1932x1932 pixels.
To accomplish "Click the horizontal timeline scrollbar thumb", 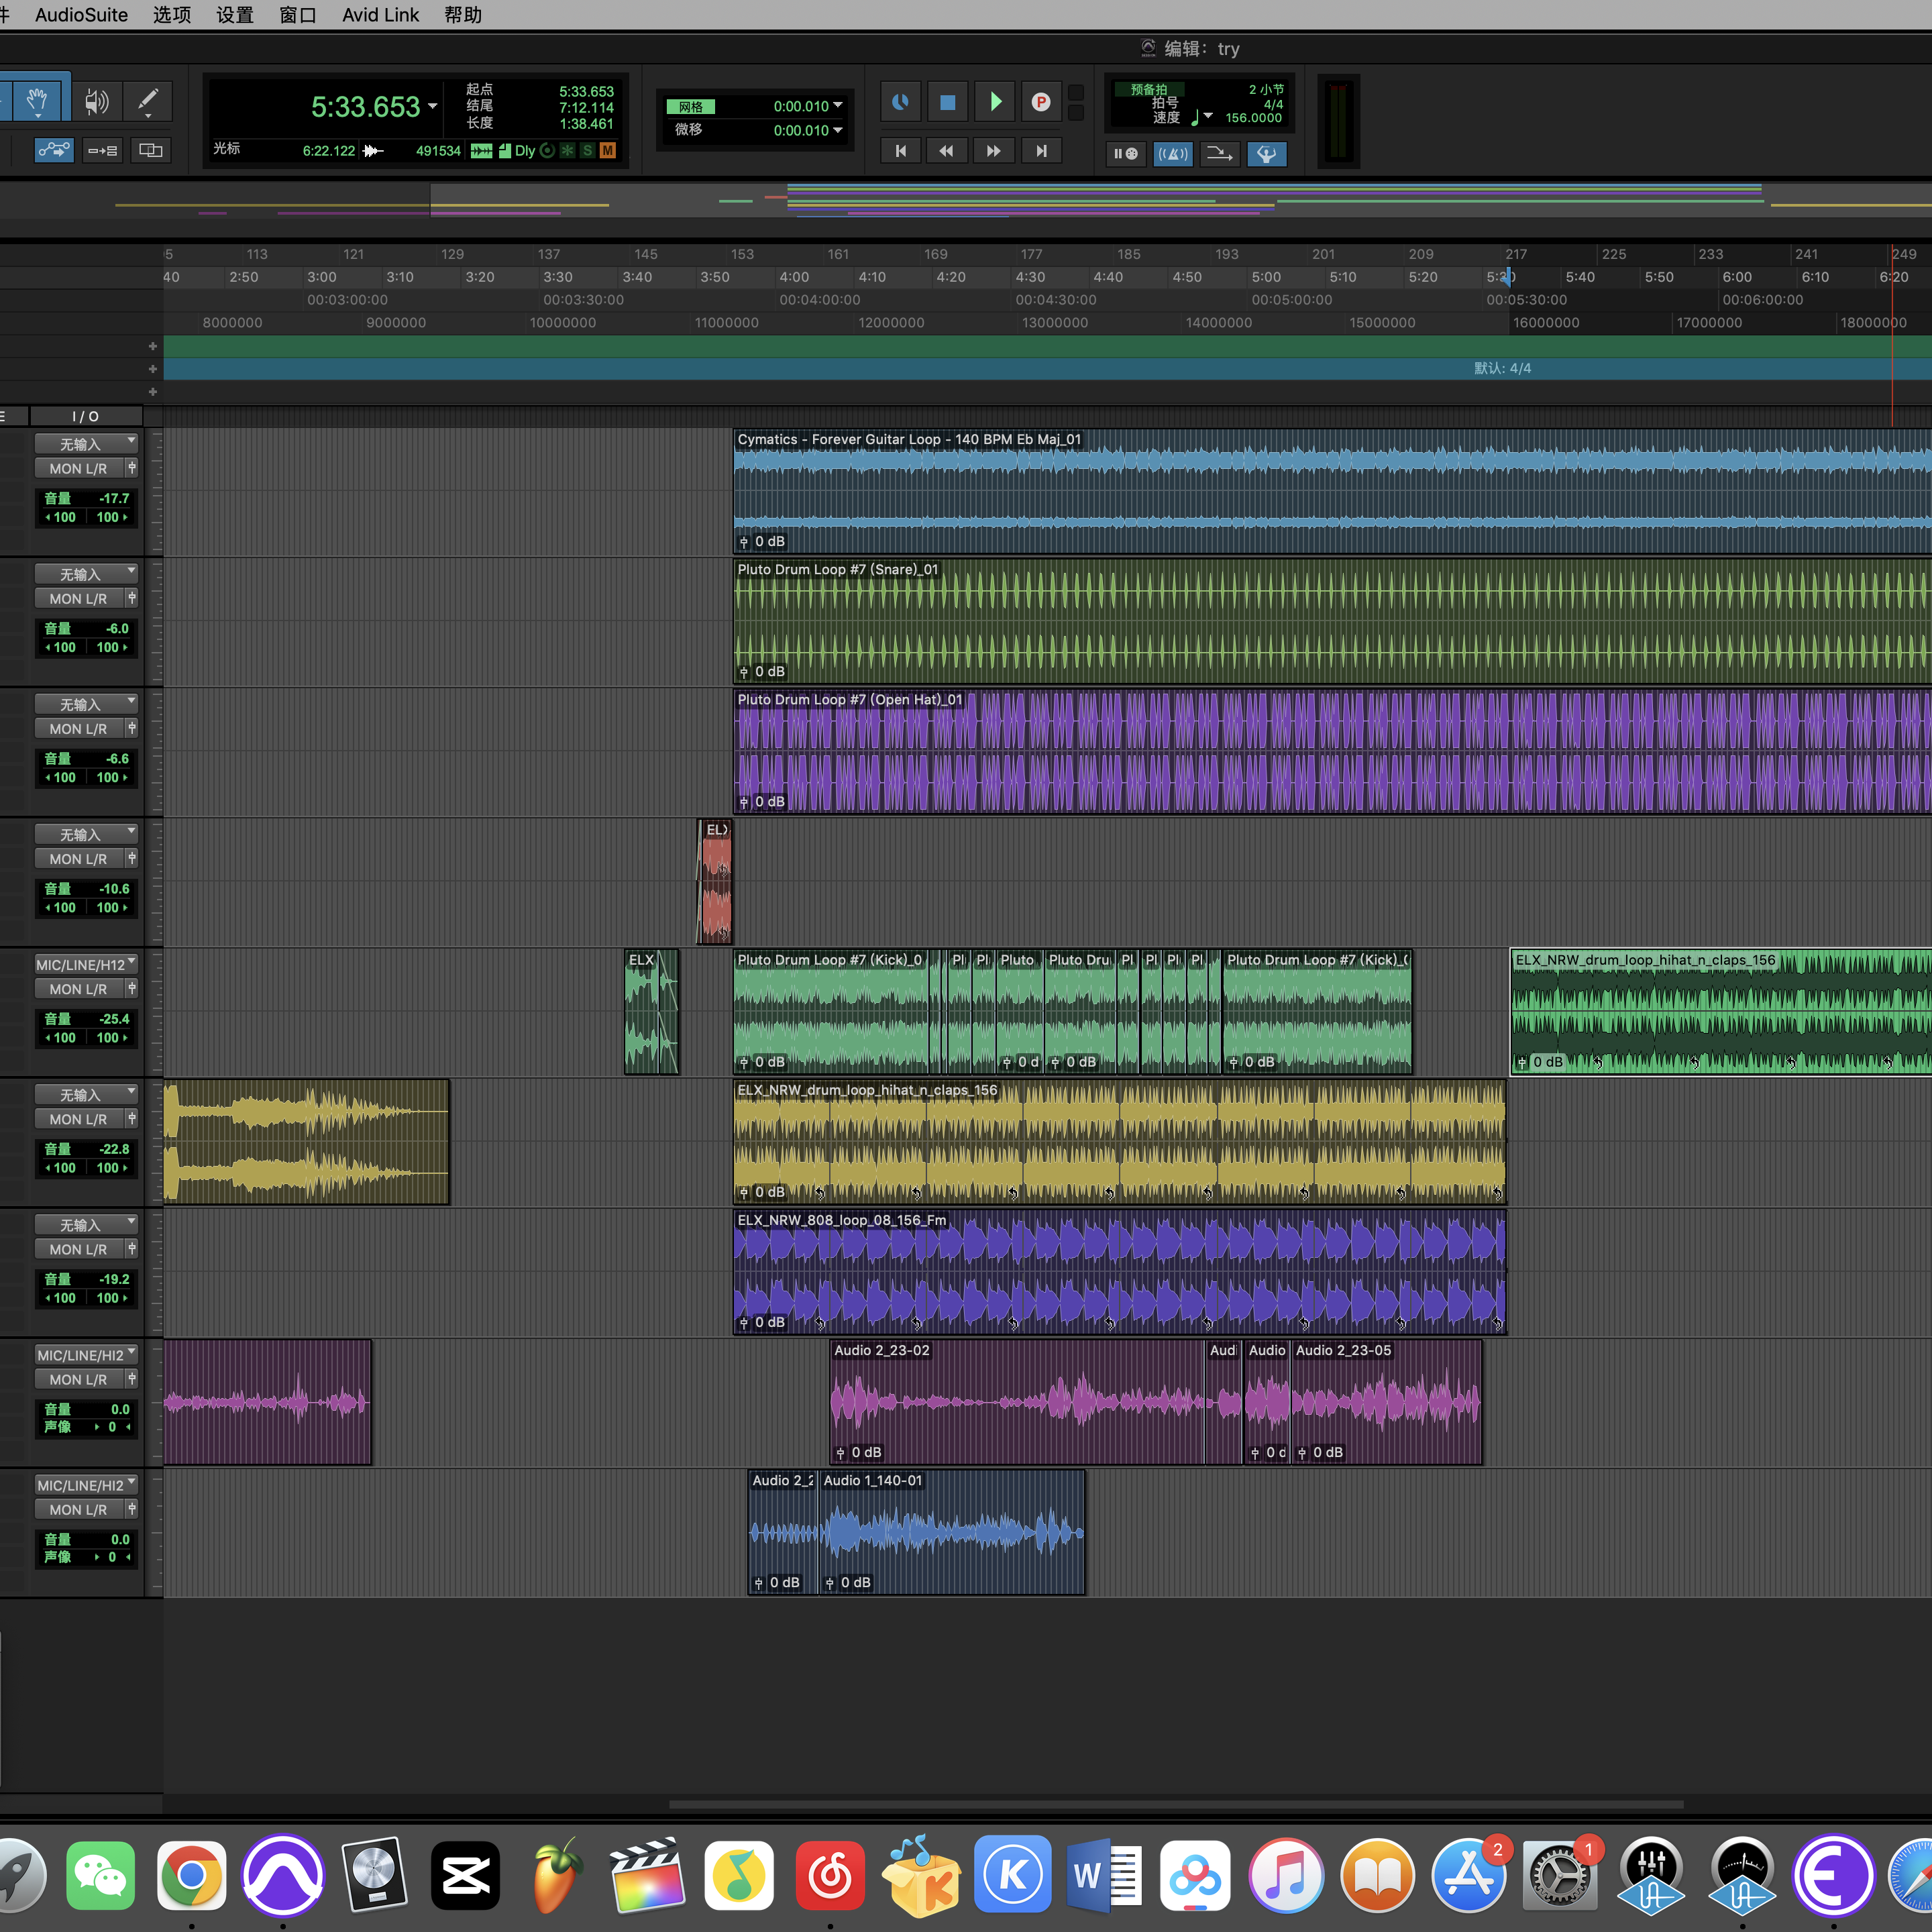I will coord(1176,1805).
